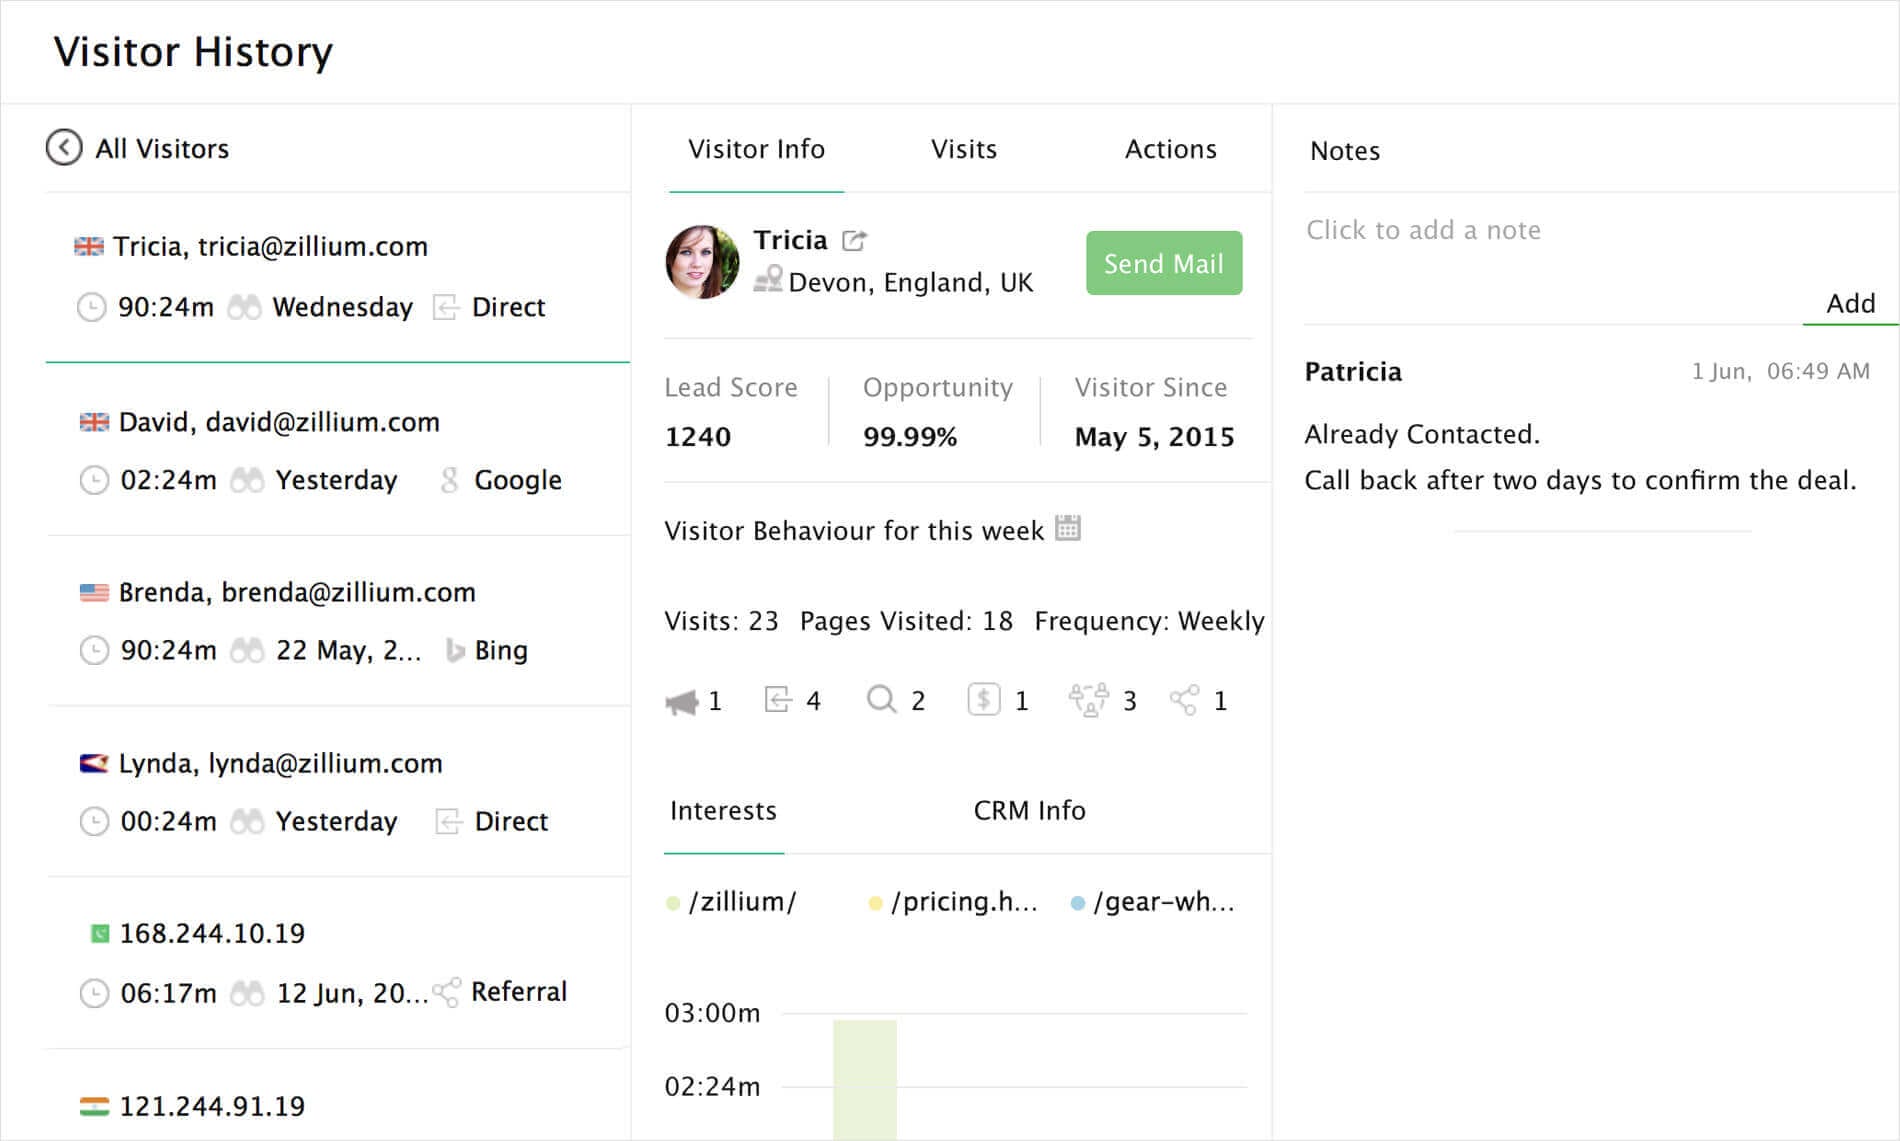Switch to the Visits tab
This screenshot has height=1141, width=1900.
[x=963, y=148]
